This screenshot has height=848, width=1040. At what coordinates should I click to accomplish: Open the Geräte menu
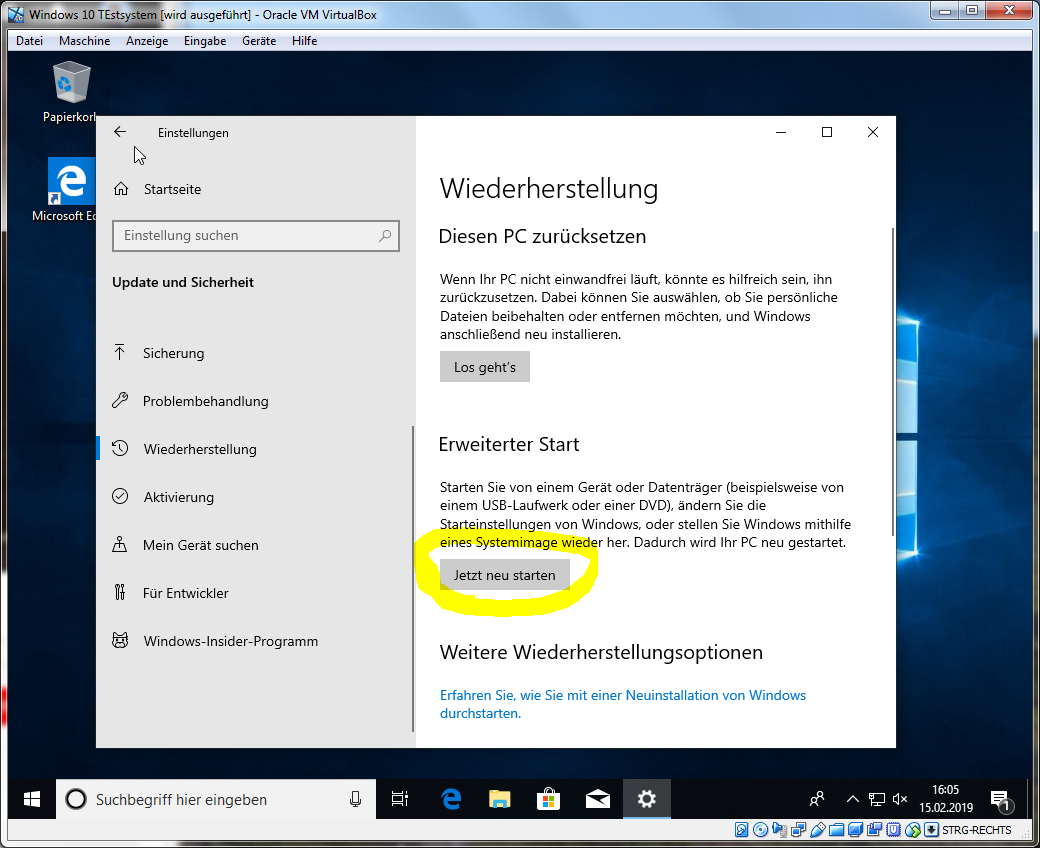[x=258, y=41]
